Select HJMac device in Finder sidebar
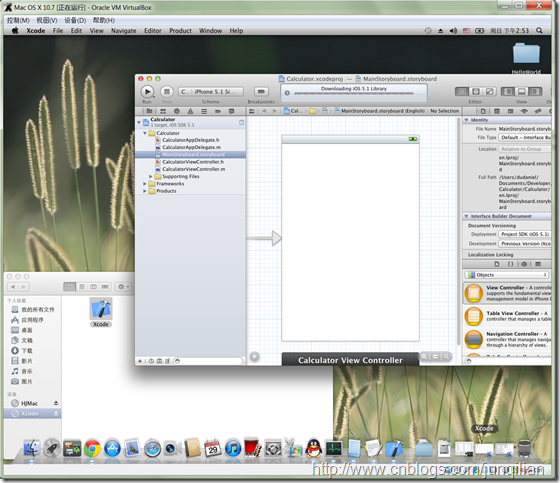This screenshot has height=483, width=560. point(29,403)
